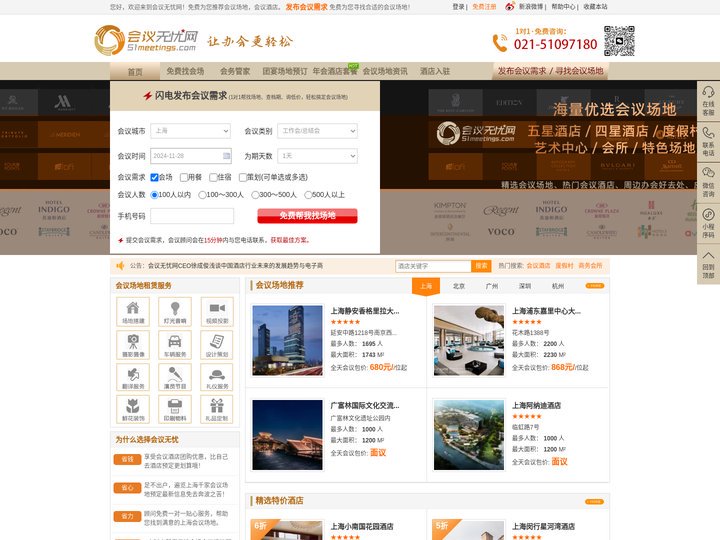Tick the 住宿 checkbox

(x=213, y=177)
